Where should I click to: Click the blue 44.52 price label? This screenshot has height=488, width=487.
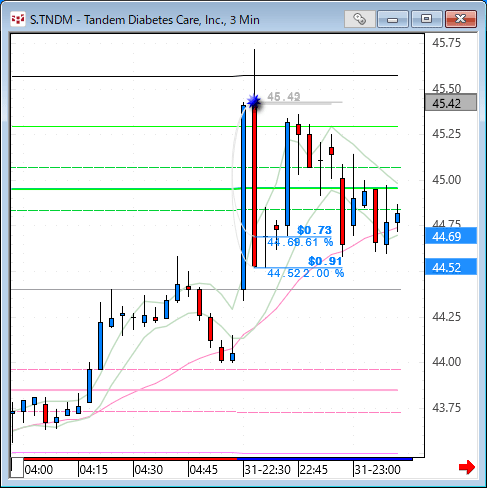[x=451, y=267]
